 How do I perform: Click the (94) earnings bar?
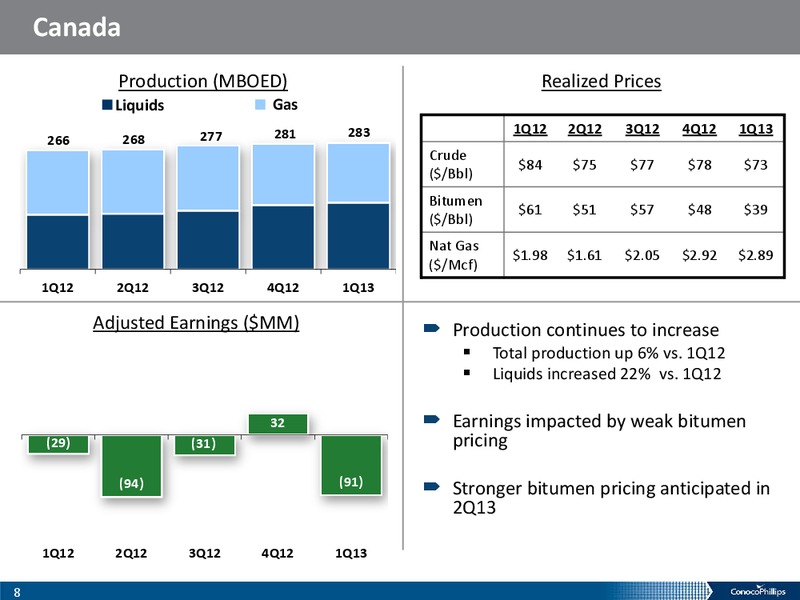tap(132, 466)
